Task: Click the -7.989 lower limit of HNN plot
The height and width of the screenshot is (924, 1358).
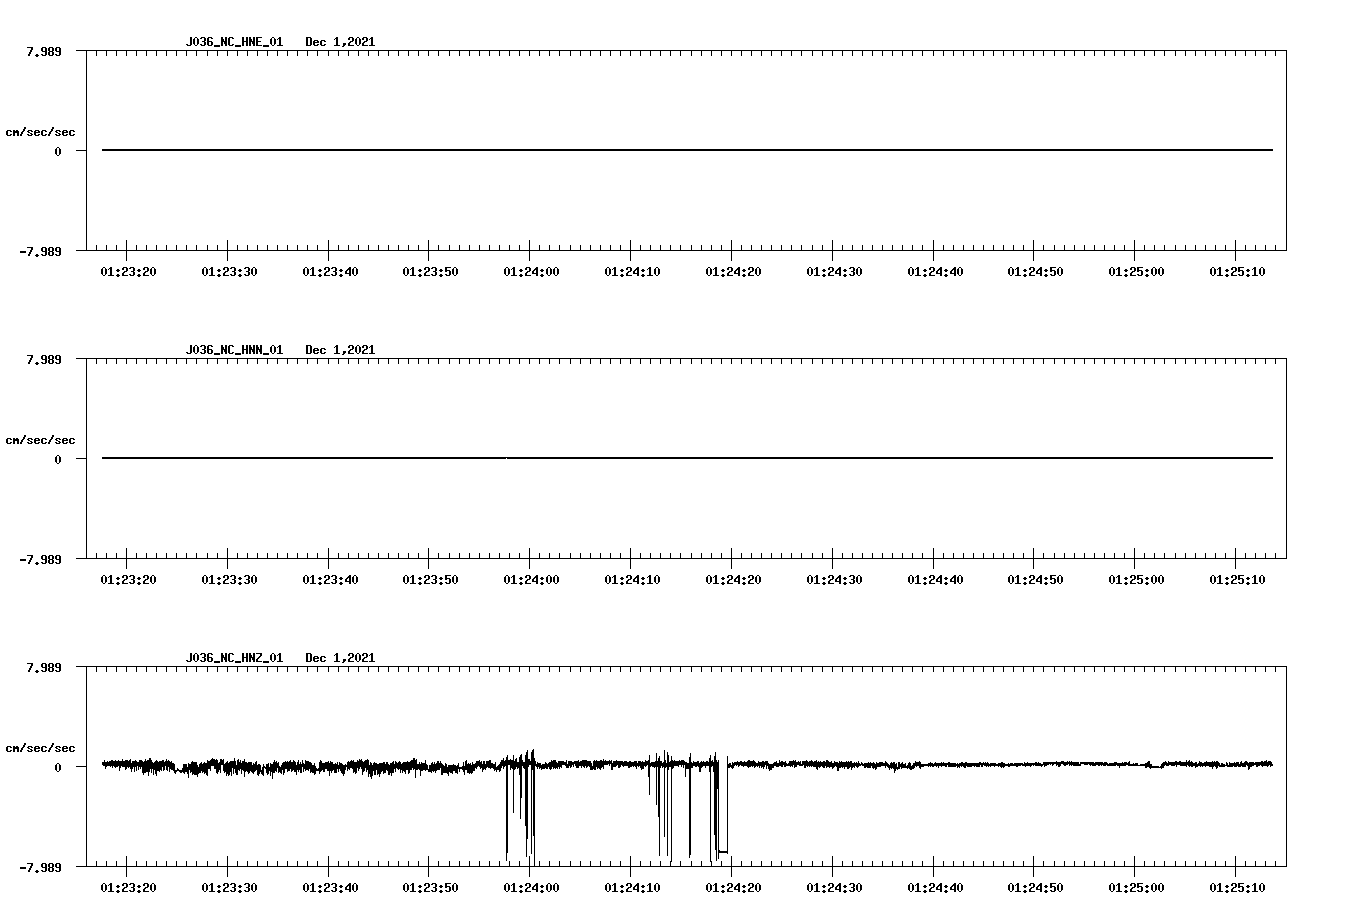Action: (40, 559)
